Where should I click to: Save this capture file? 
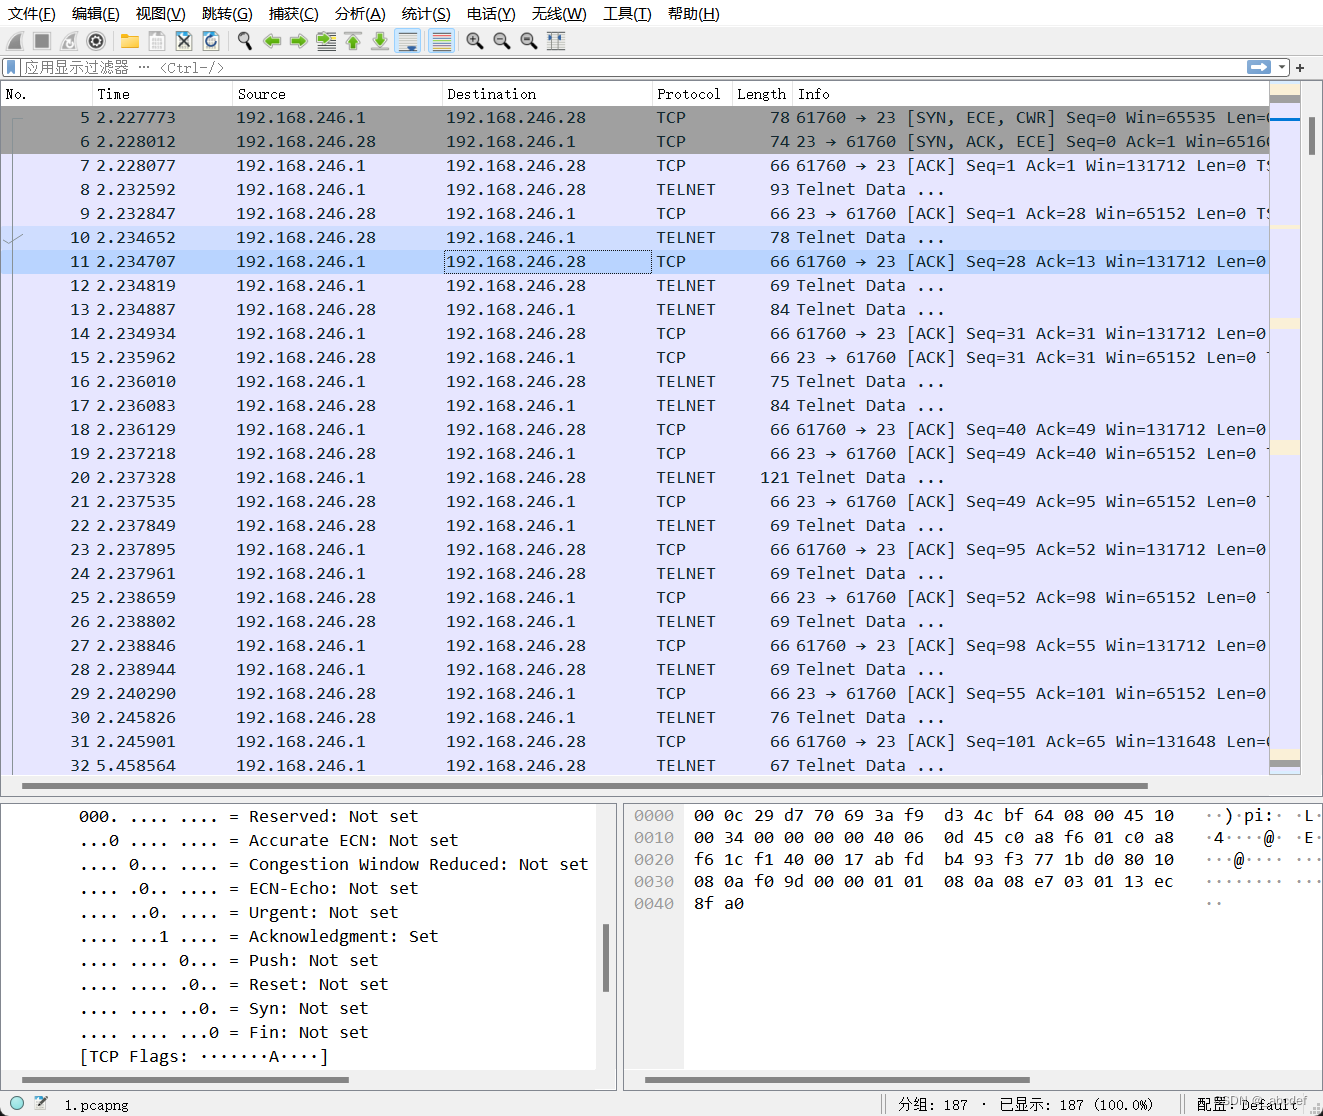tap(157, 41)
